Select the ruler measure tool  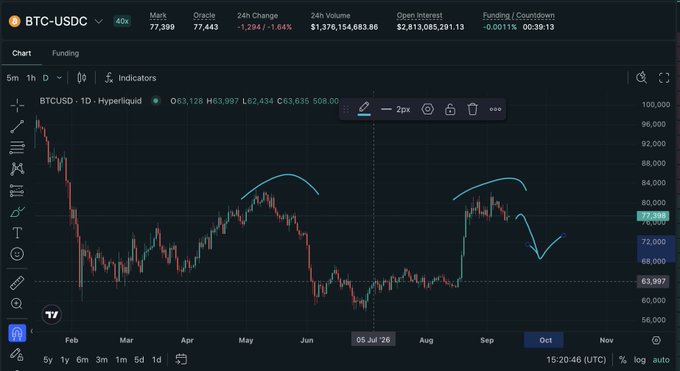[17, 283]
